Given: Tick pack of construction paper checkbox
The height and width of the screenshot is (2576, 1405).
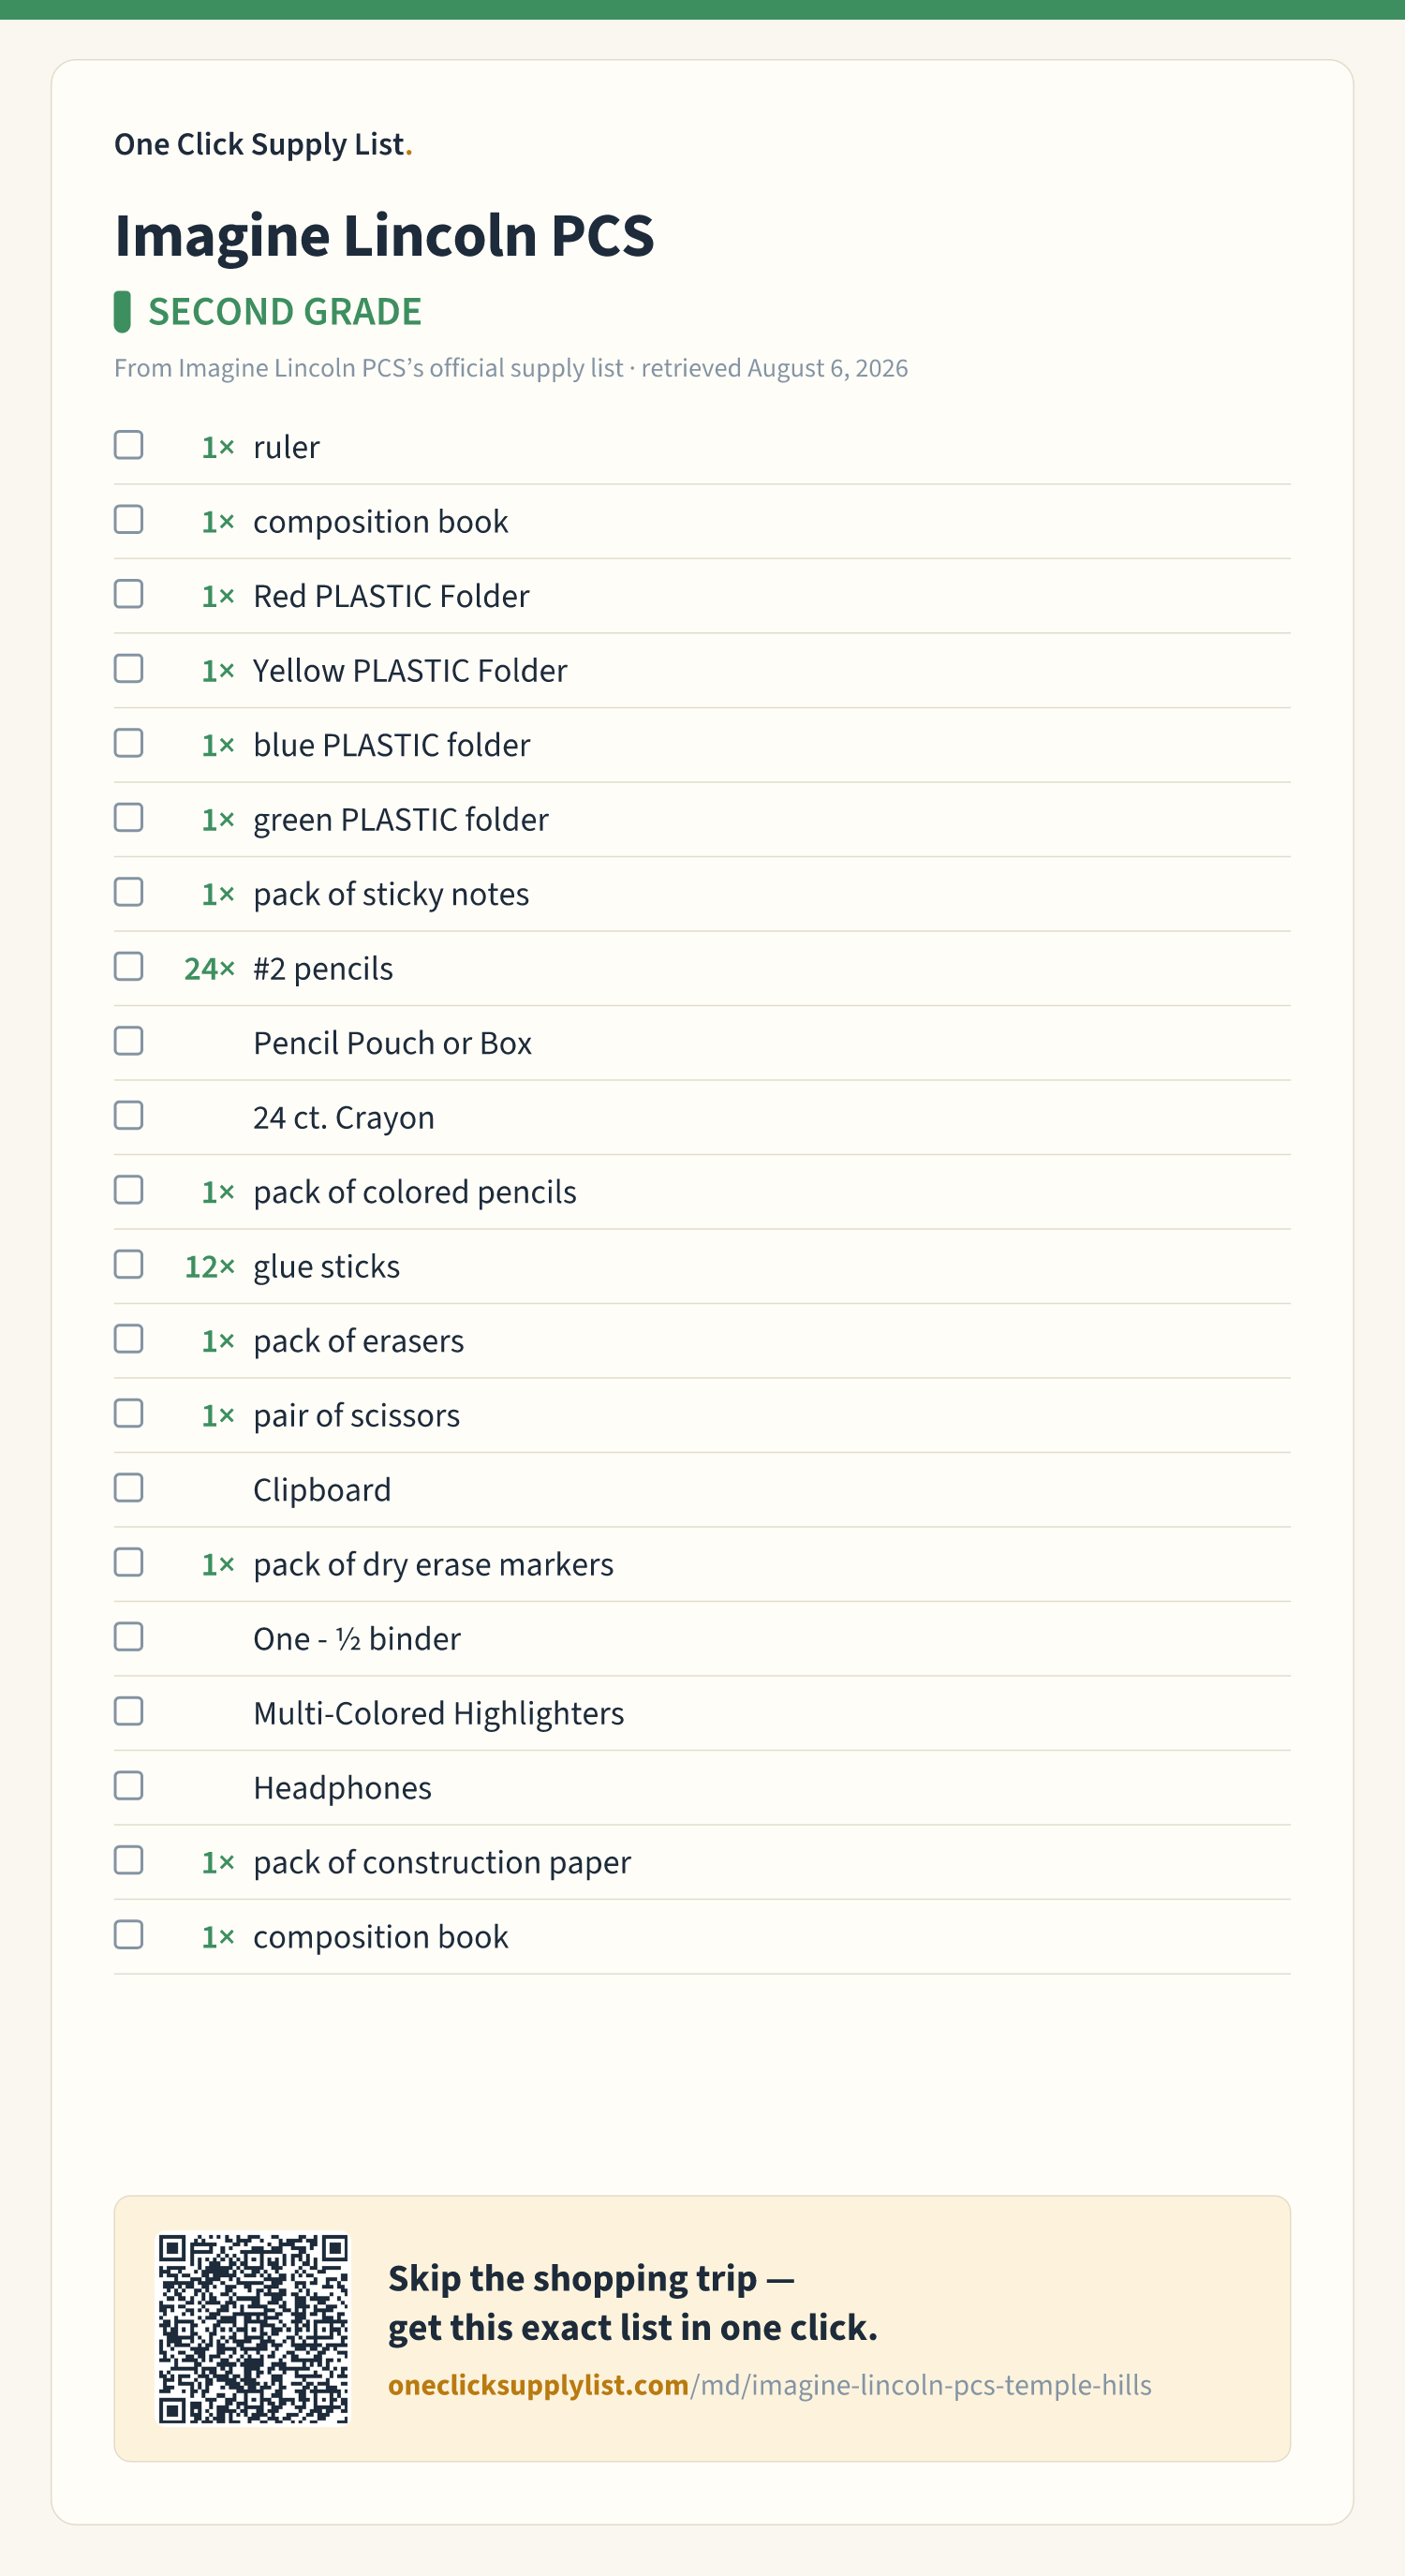Looking at the screenshot, I should click(128, 1861).
